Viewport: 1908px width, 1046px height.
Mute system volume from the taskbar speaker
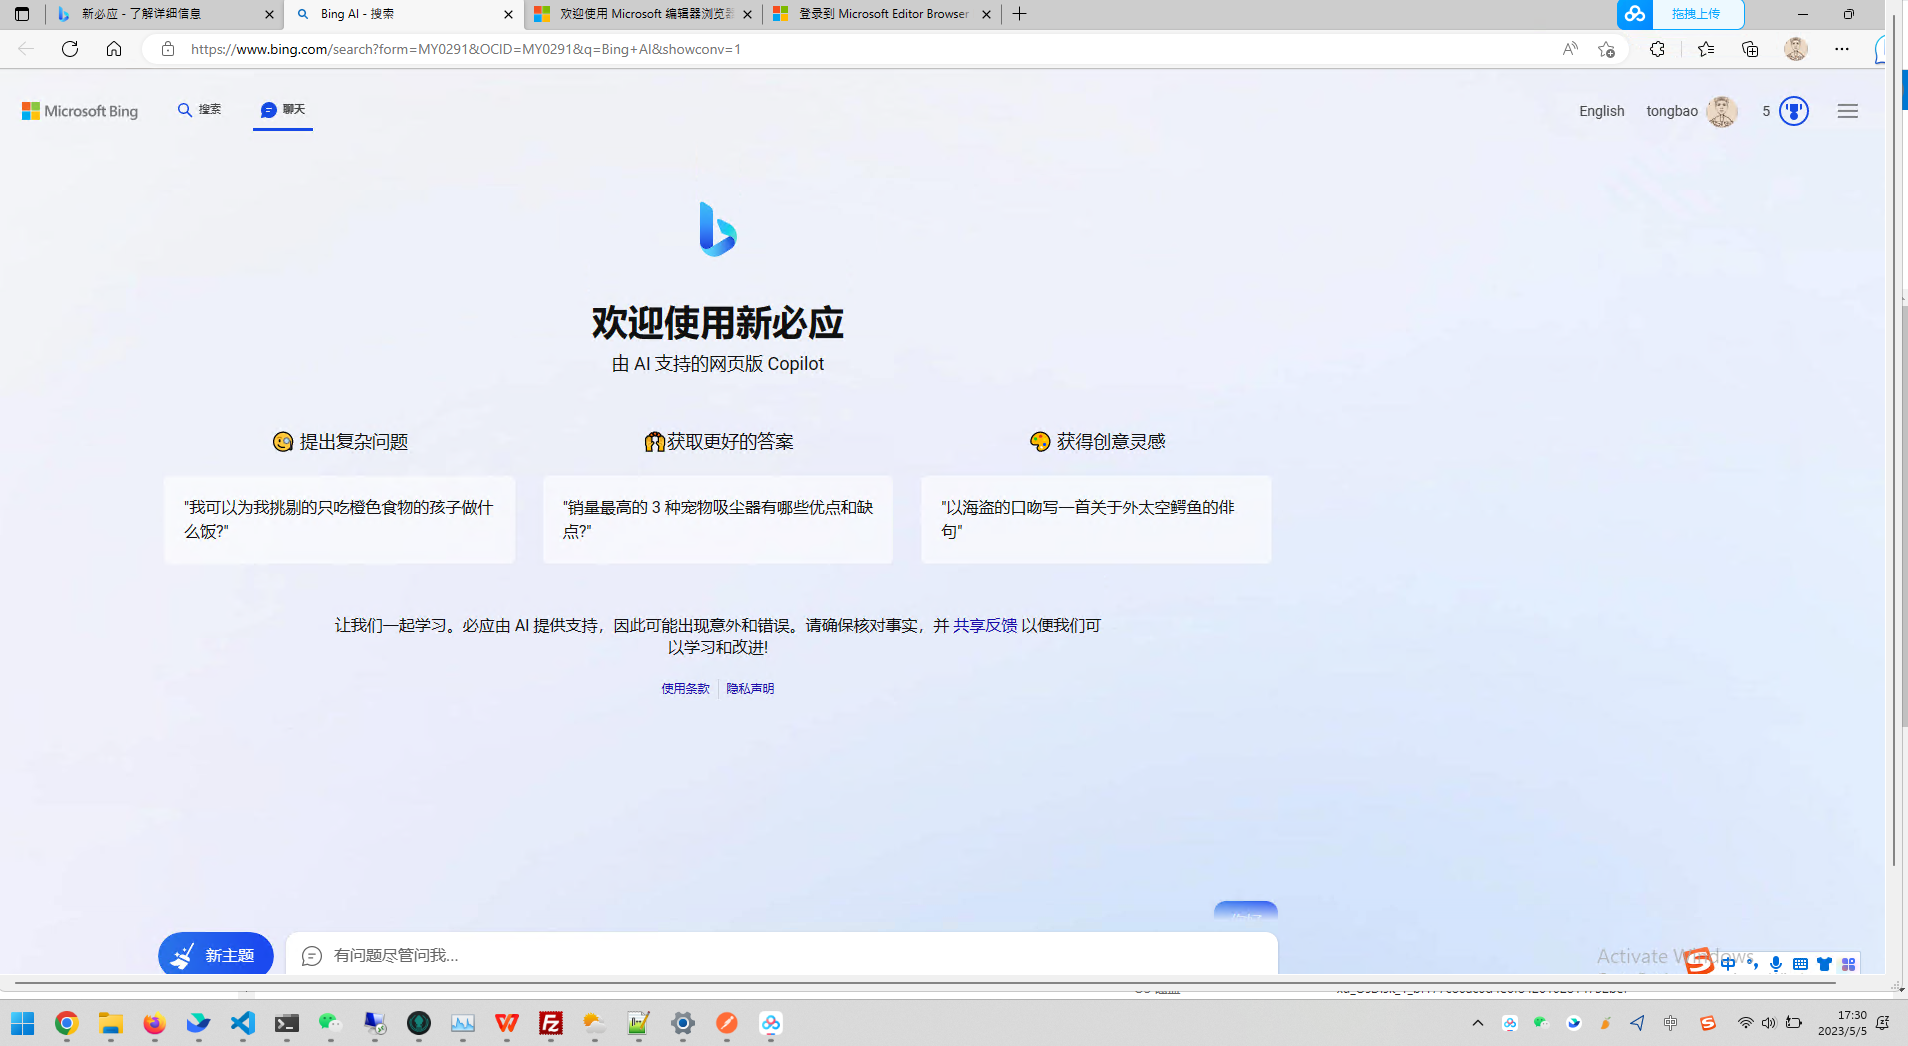click(x=1768, y=1022)
